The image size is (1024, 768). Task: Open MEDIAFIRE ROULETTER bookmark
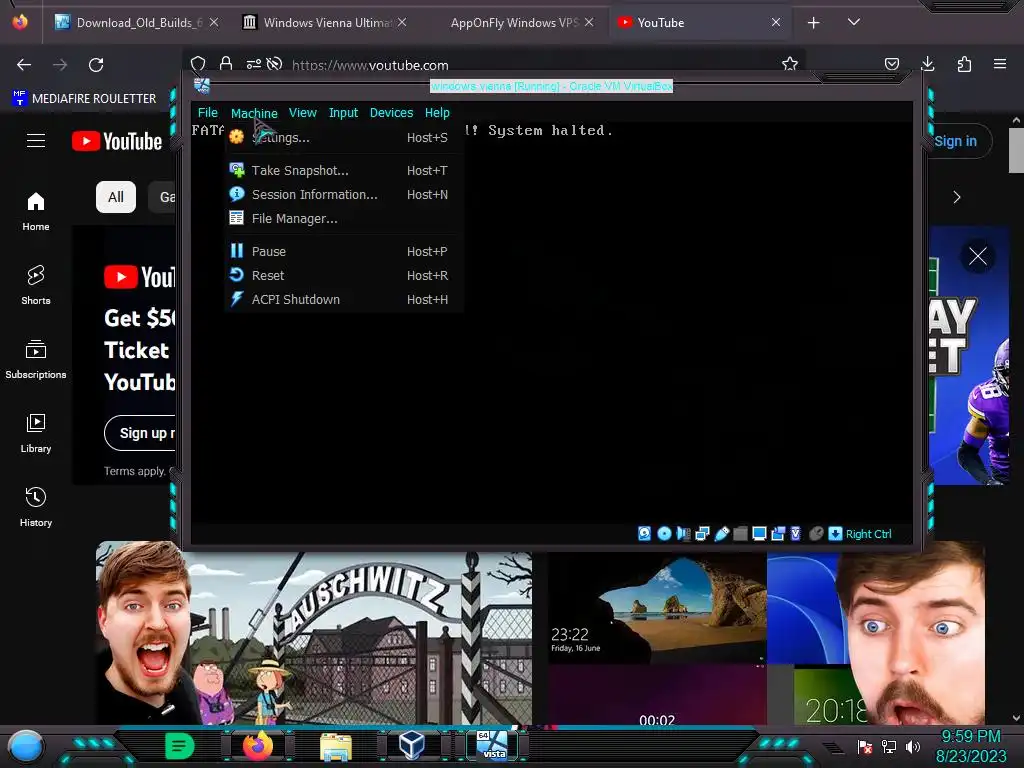click(x=84, y=99)
